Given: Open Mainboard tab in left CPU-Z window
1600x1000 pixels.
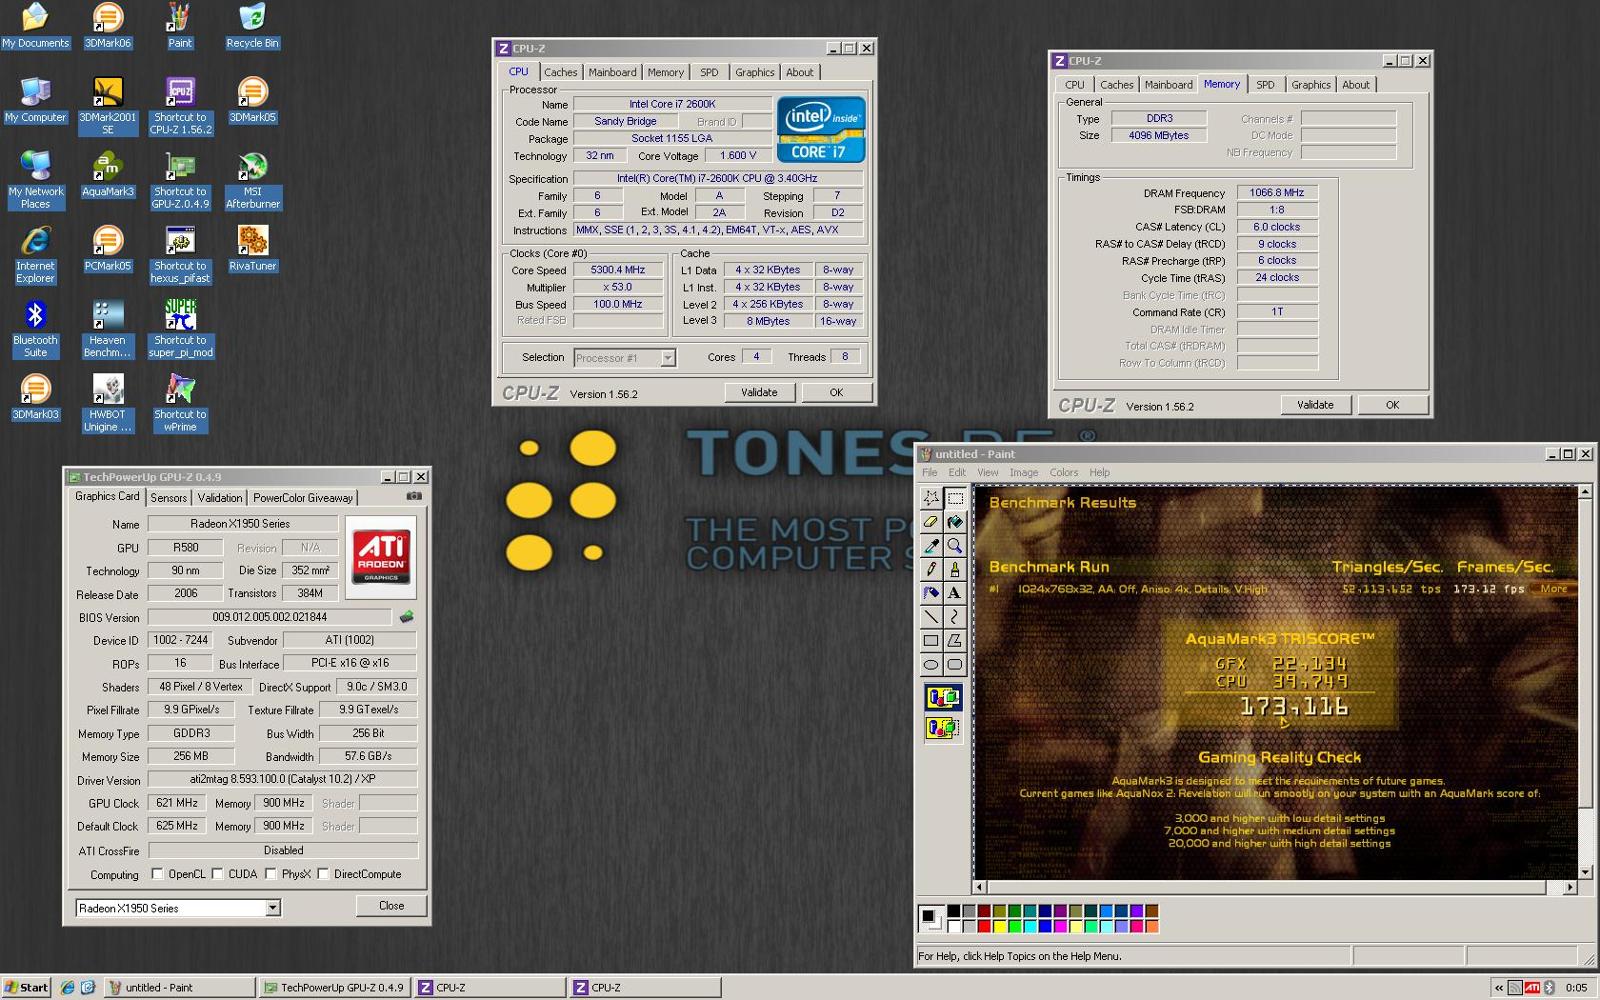Looking at the screenshot, I should coord(612,72).
